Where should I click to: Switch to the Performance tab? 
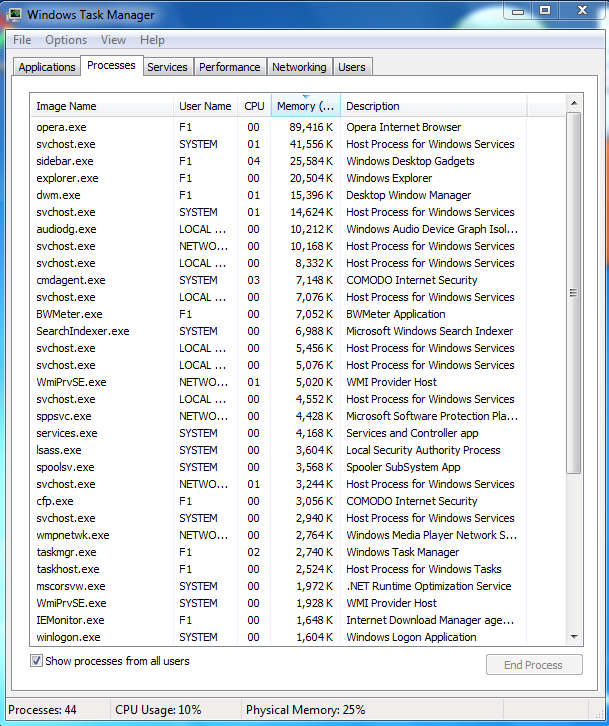pyautogui.click(x=230, y=67)
